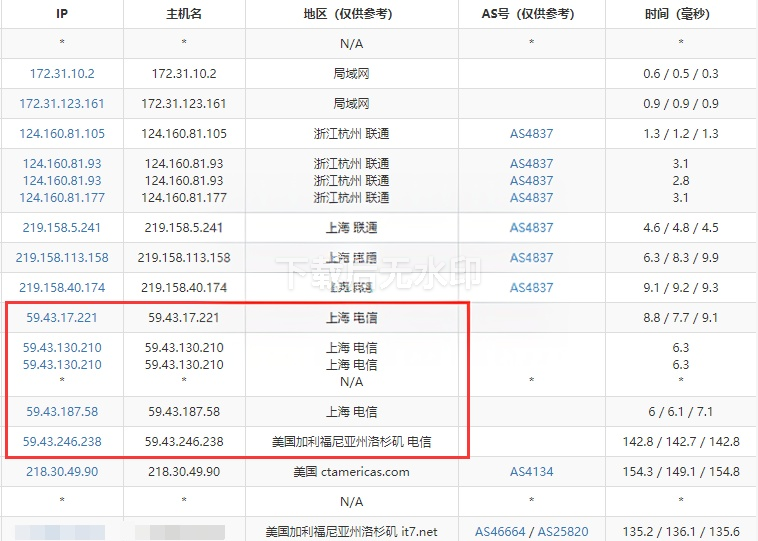Open 219.158.5.241 link in the IP column
The image size is (758, 541).
pos(62,228)
